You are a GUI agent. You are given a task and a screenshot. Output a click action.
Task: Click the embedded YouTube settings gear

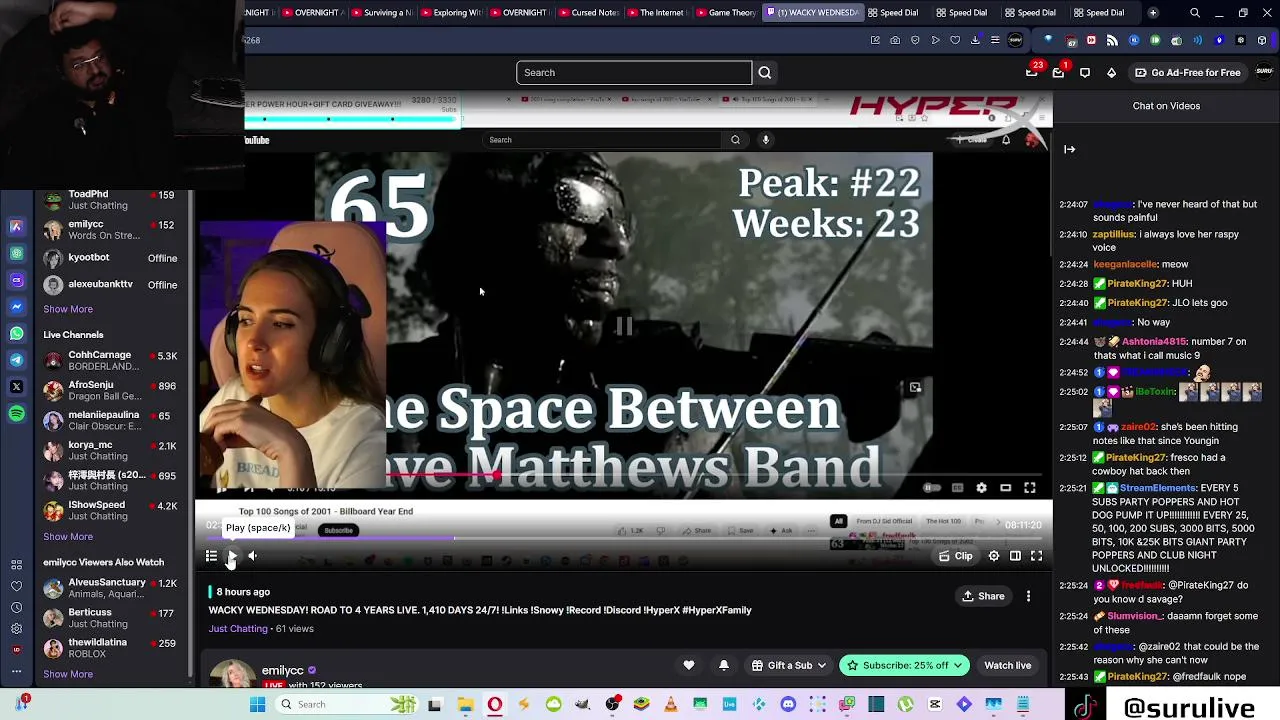tap(981, 488)
